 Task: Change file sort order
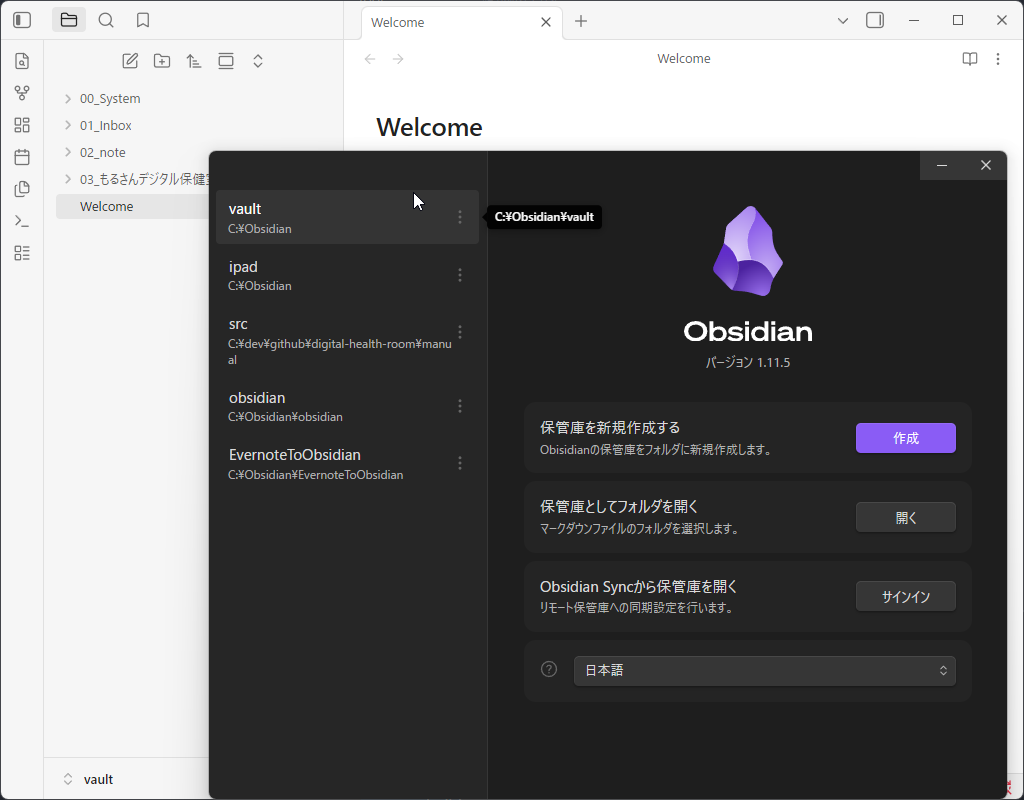(194, 61)
